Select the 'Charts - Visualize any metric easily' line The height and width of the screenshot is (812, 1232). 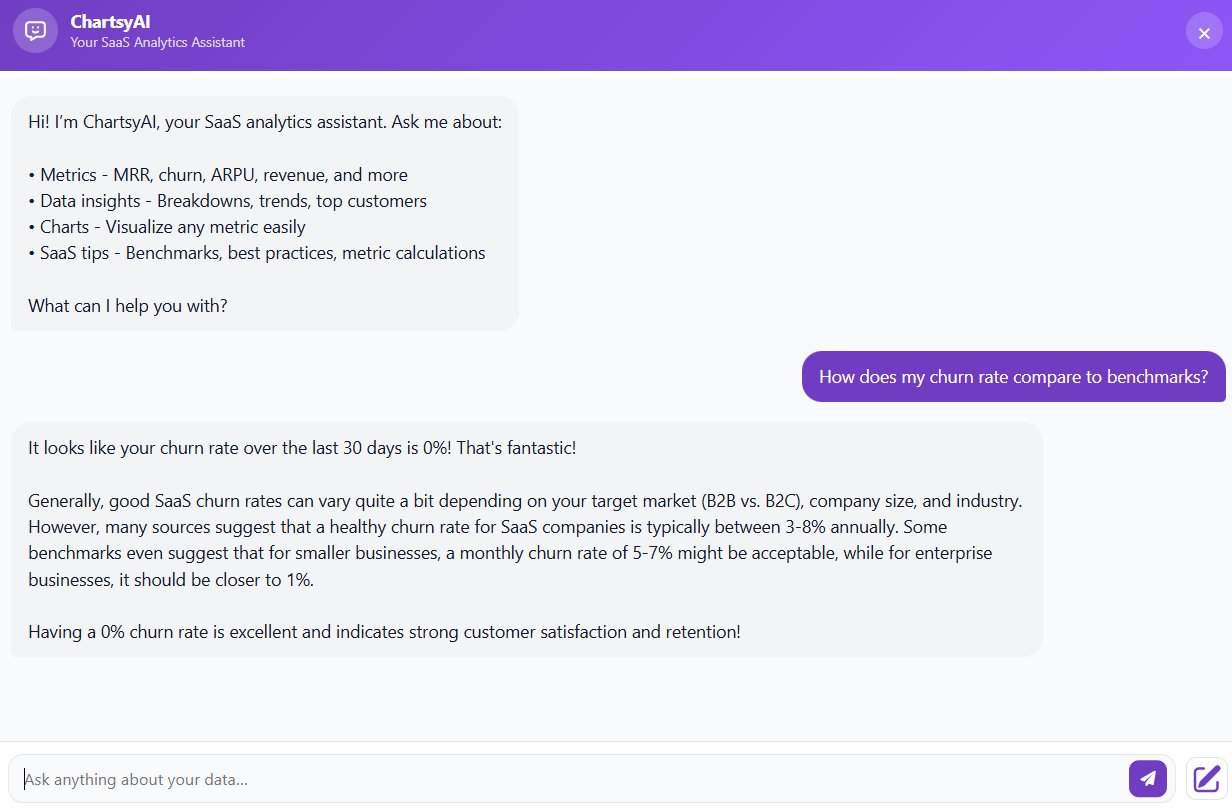tap(172, 226)
